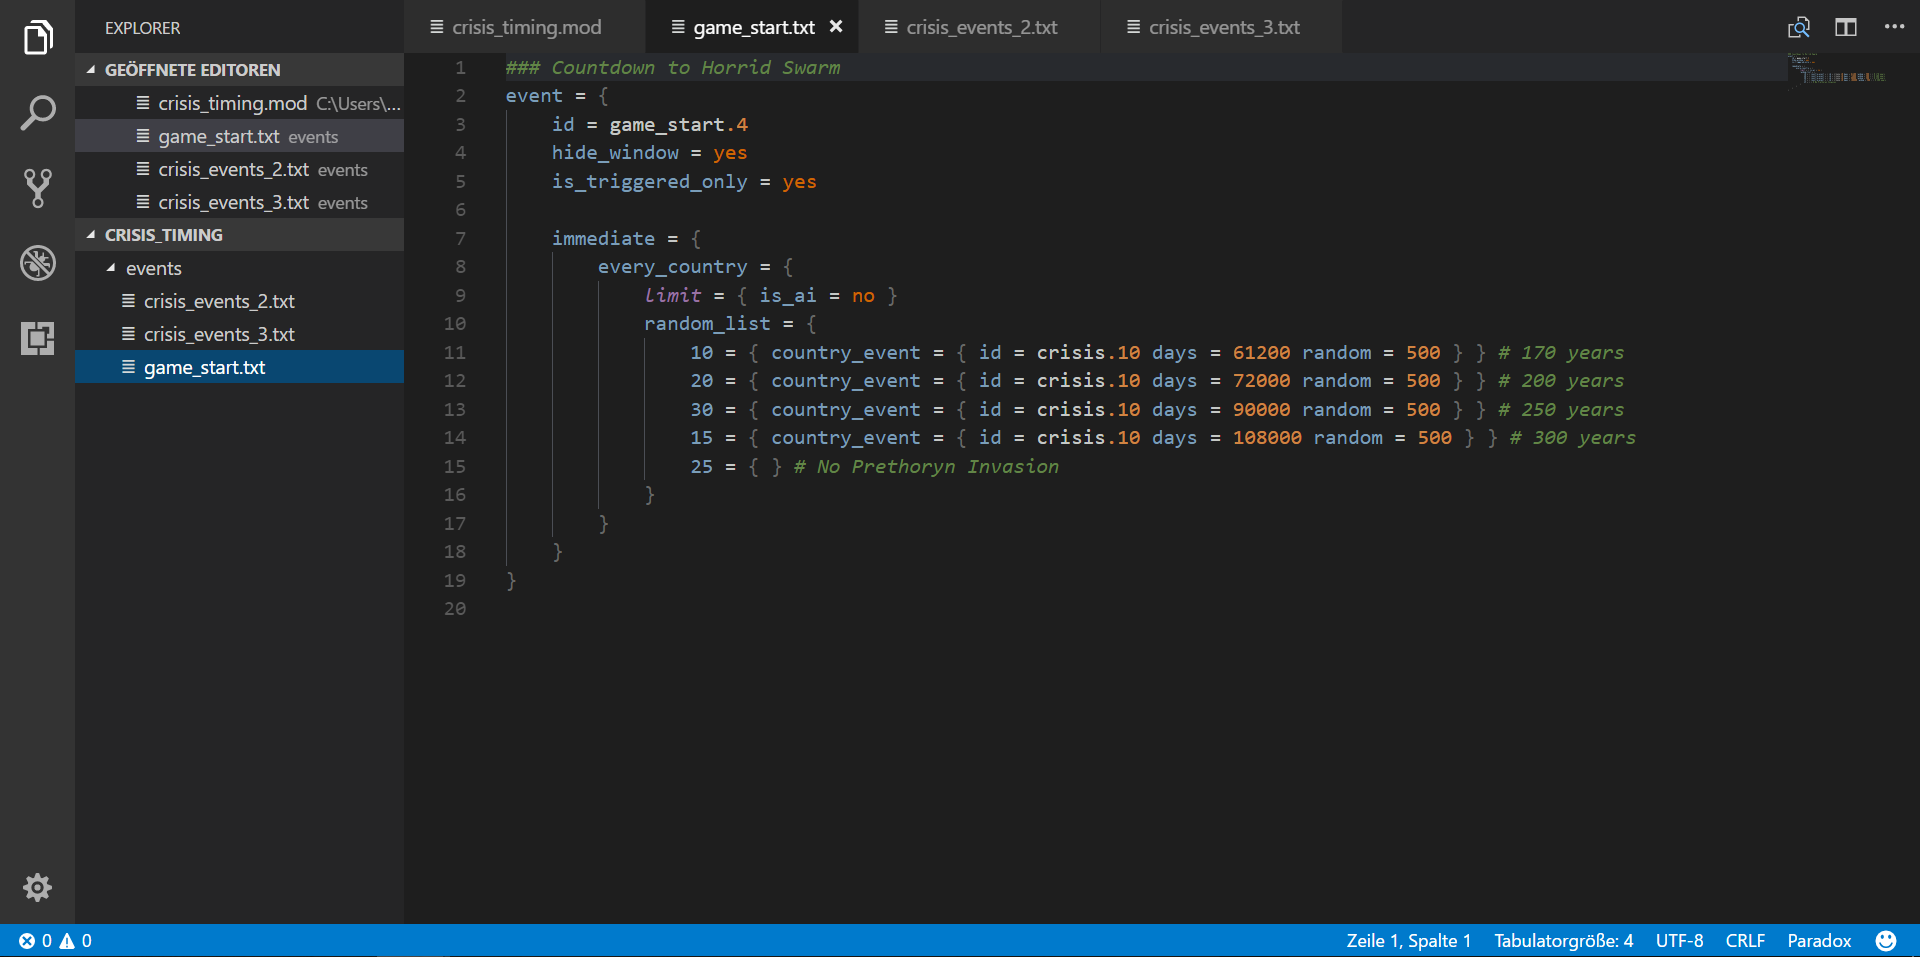Click the limit keyword on line 9
The image size is (1920, 957).
673,296
